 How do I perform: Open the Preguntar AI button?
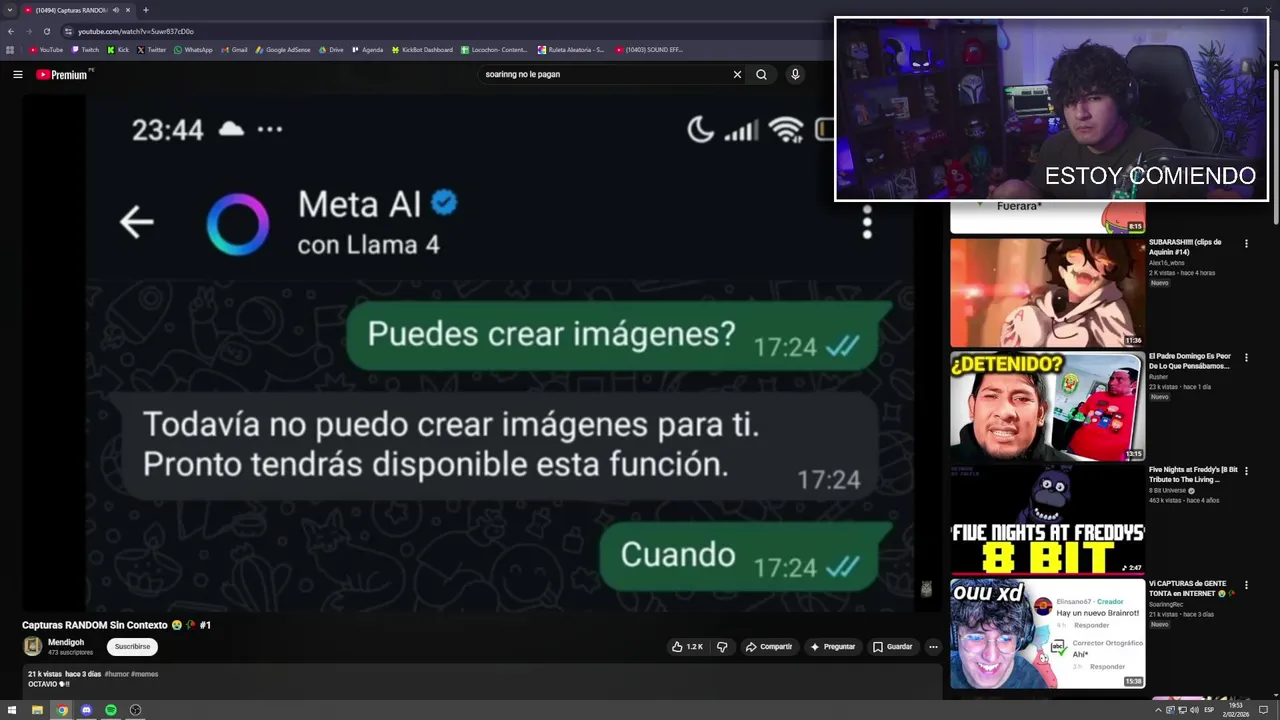pos(832,647)
